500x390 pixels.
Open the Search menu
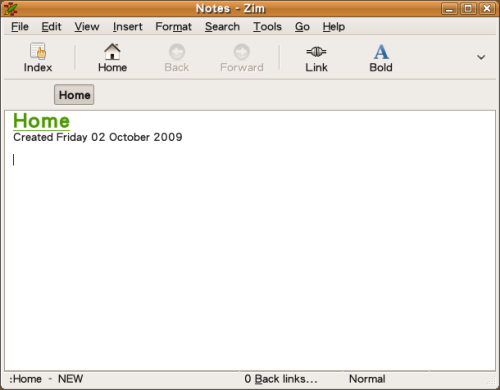pos(222,26)
